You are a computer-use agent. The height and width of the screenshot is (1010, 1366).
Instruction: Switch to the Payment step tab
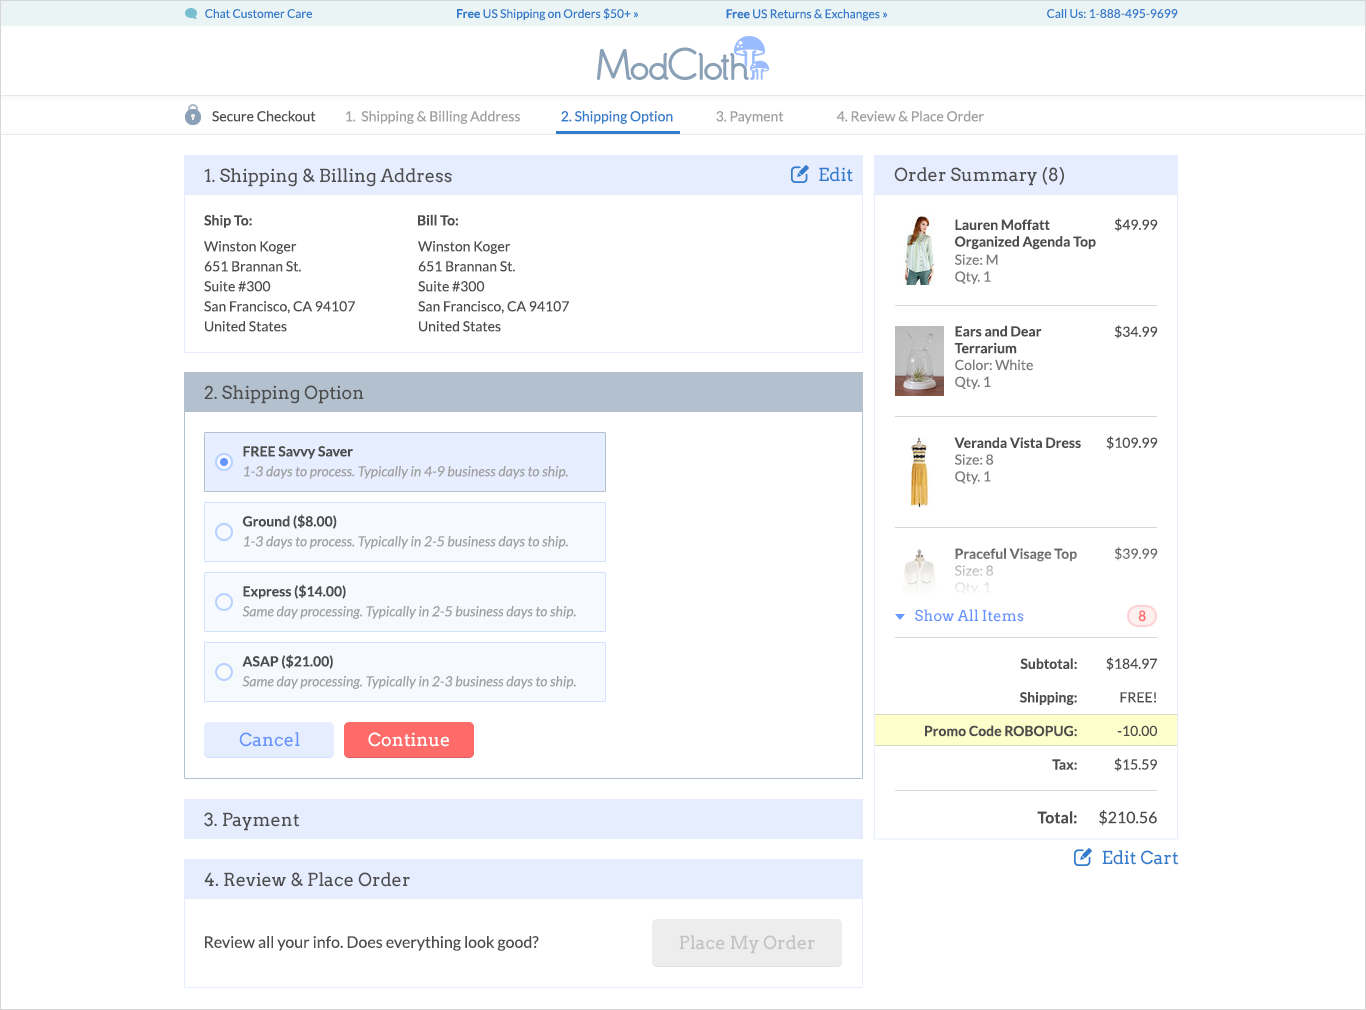pos(749,116)
